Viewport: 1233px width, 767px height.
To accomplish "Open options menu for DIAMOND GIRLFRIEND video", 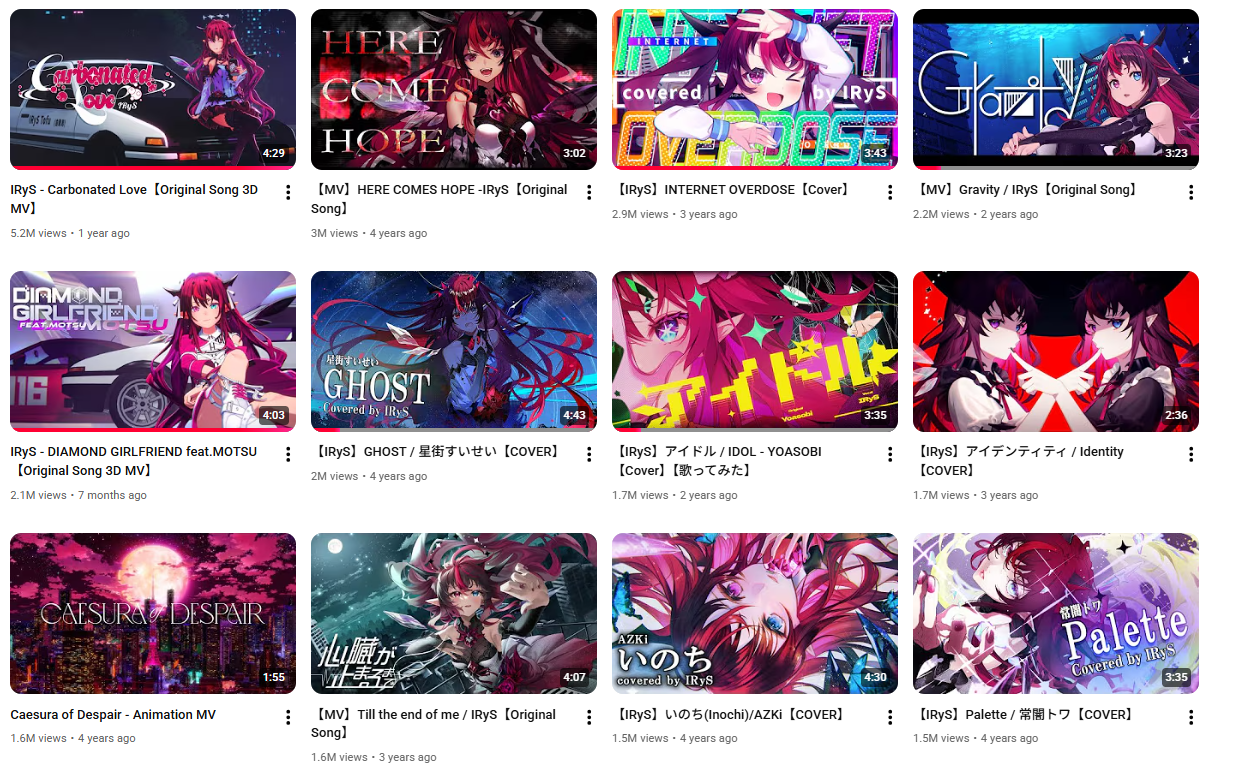I will (288, 454).
